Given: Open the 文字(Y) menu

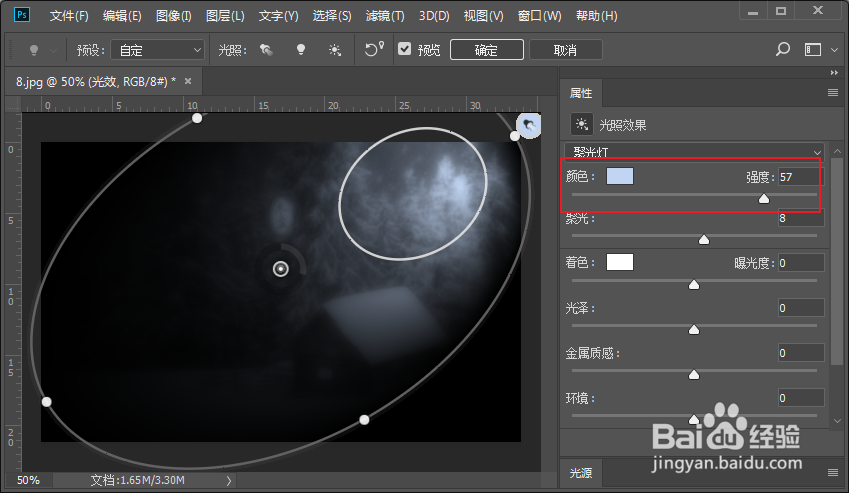Looking at the screenshot, I should pyautogui.click(x=278, y=16).
